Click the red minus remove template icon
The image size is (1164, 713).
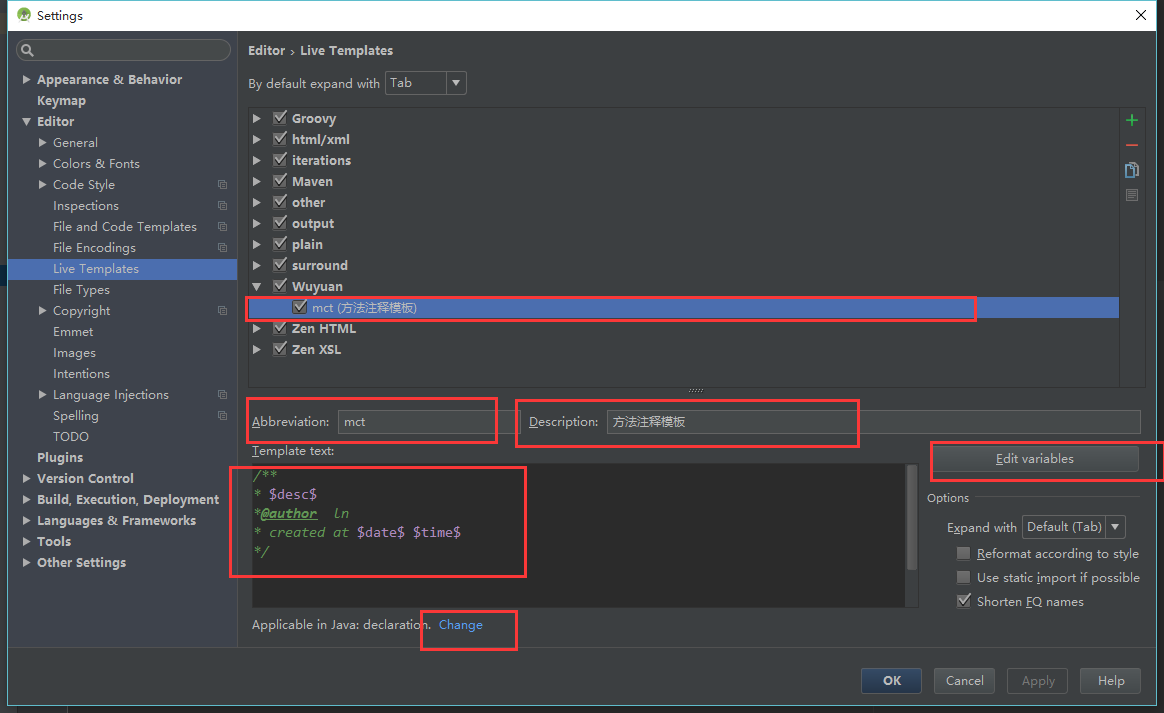click(1131, 146)
